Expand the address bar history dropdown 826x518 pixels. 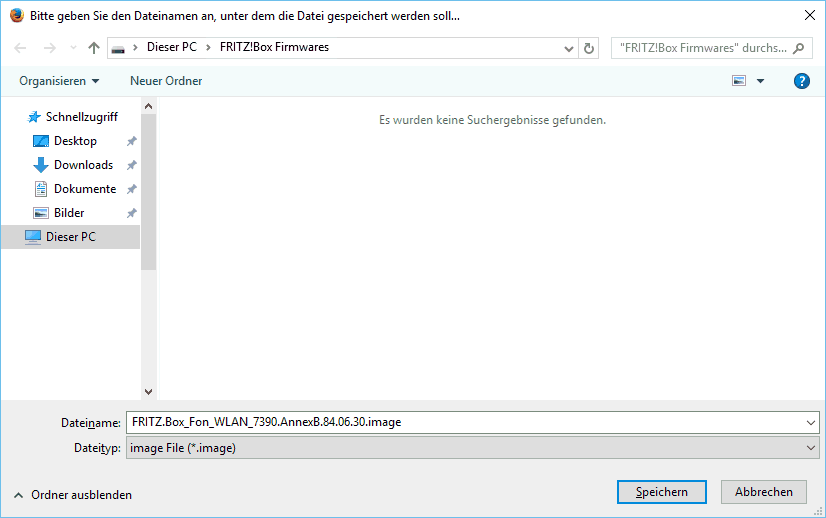click(568, 48)
